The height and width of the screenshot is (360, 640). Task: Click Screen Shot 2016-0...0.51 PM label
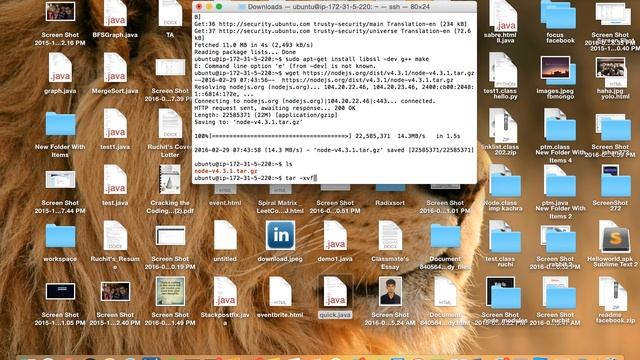(335, 207)
